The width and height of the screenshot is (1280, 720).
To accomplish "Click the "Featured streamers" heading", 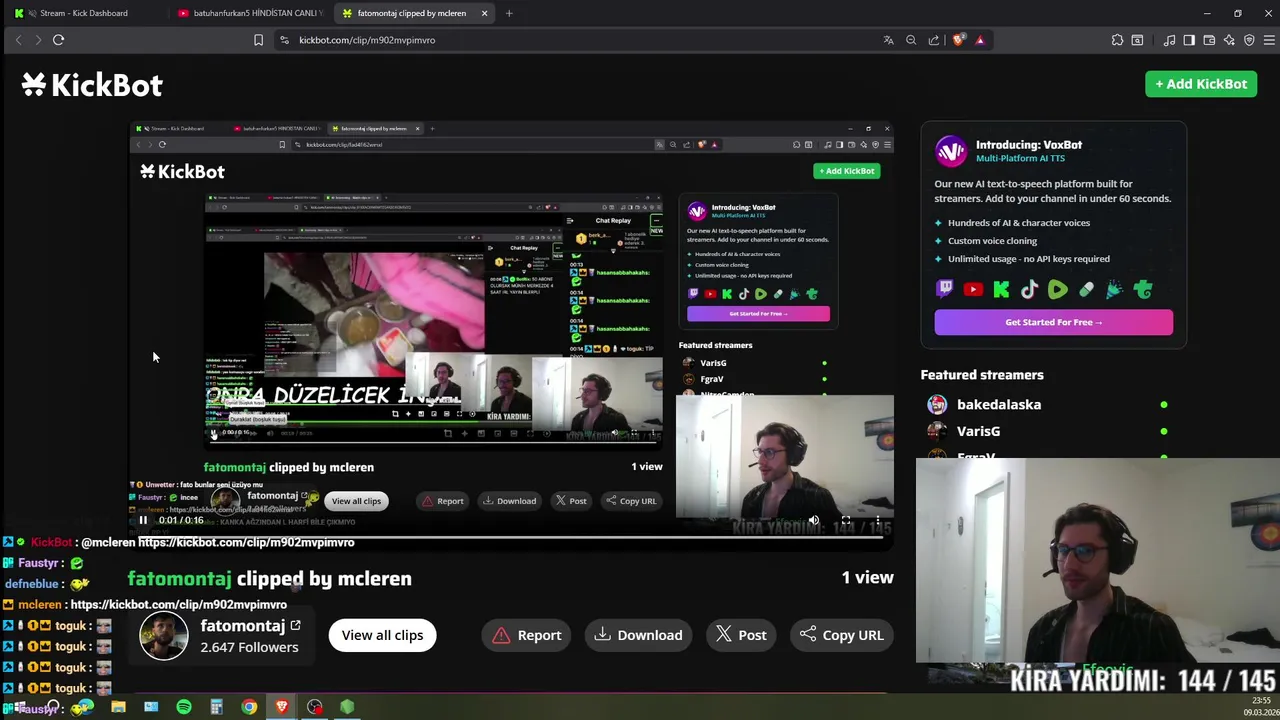I will click(x=982, y=374).
